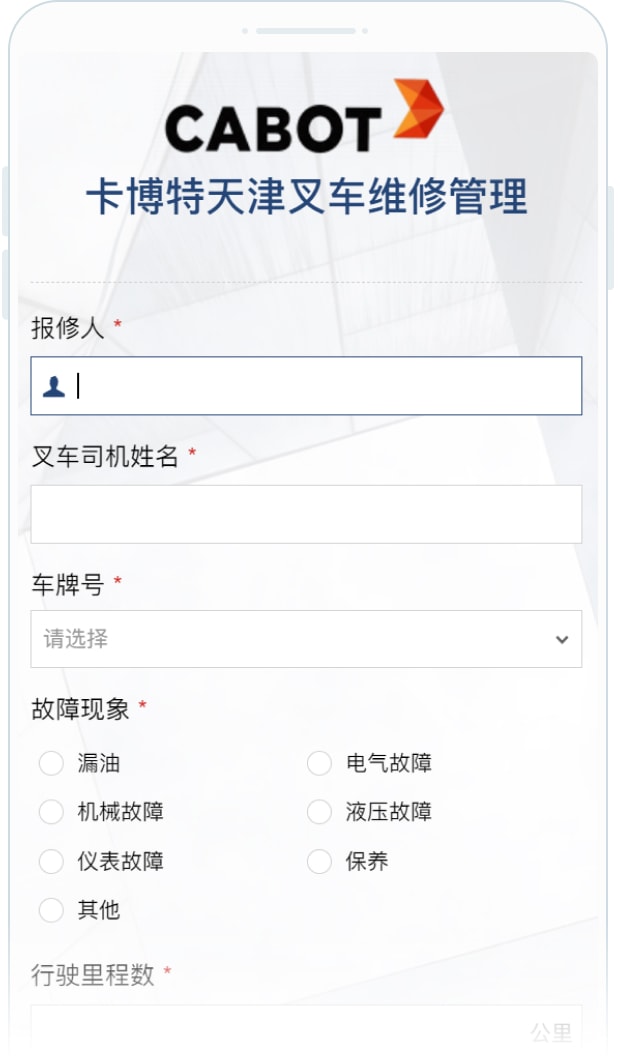
Task: Select the 漏油 radio option
Action: (x=51, y=764)
